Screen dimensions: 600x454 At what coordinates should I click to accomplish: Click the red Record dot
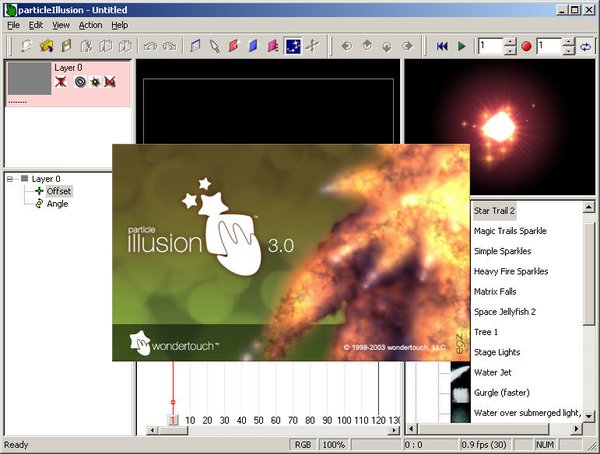pos(525,46)
